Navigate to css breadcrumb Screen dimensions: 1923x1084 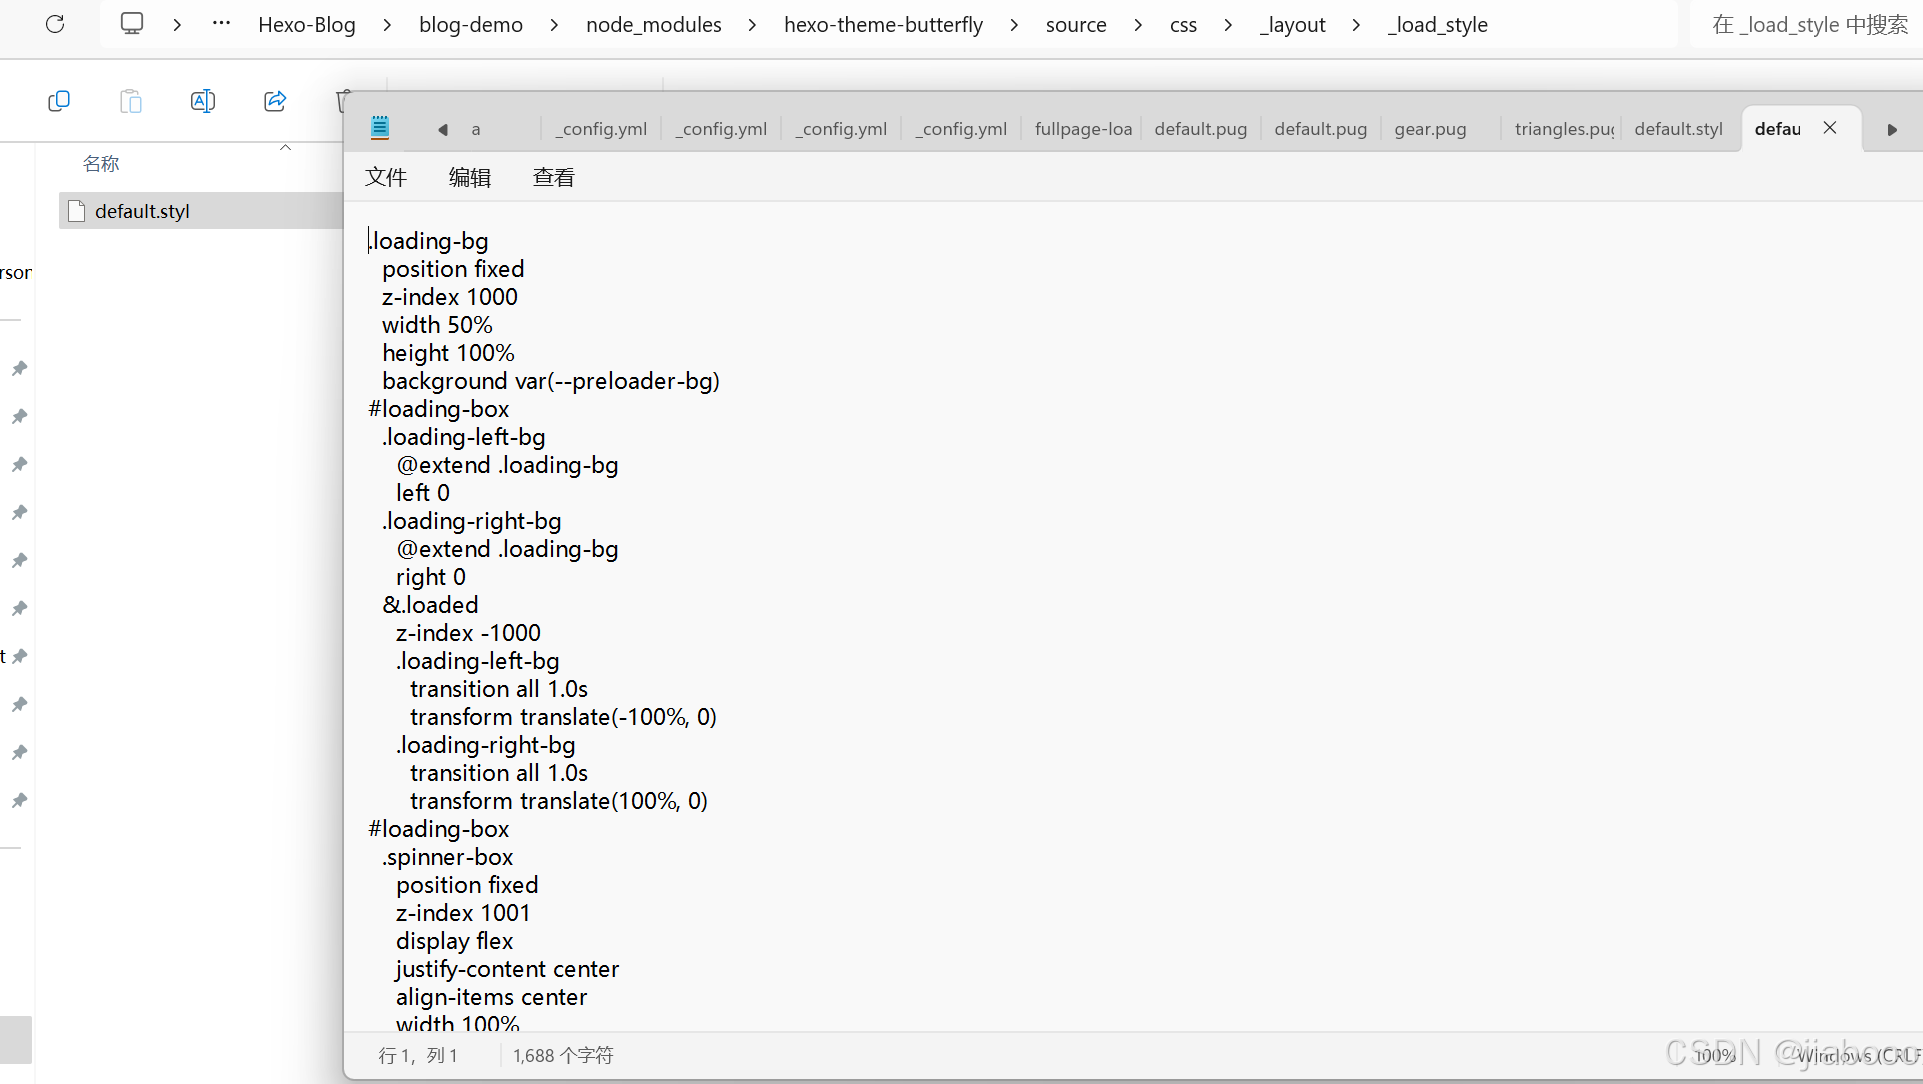pyautogui.click(x=1183, y=25)
